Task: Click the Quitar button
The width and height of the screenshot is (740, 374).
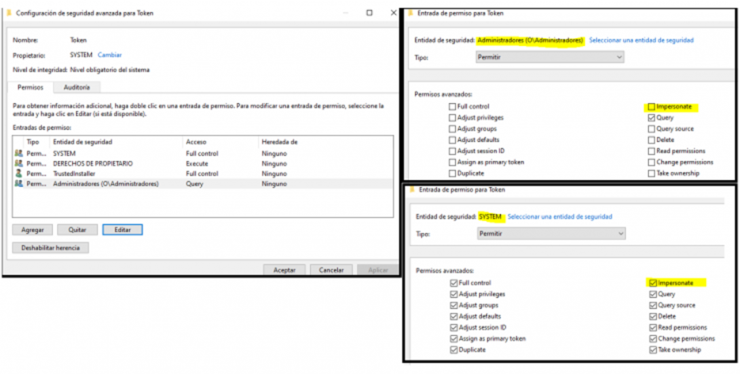Action: click(x=77, y=230)
